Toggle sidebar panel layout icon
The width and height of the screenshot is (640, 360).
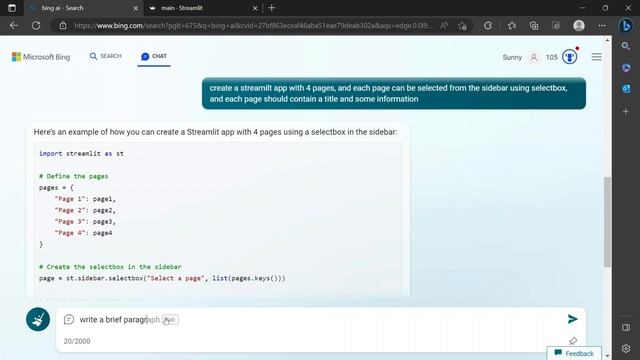pos(626,327)
